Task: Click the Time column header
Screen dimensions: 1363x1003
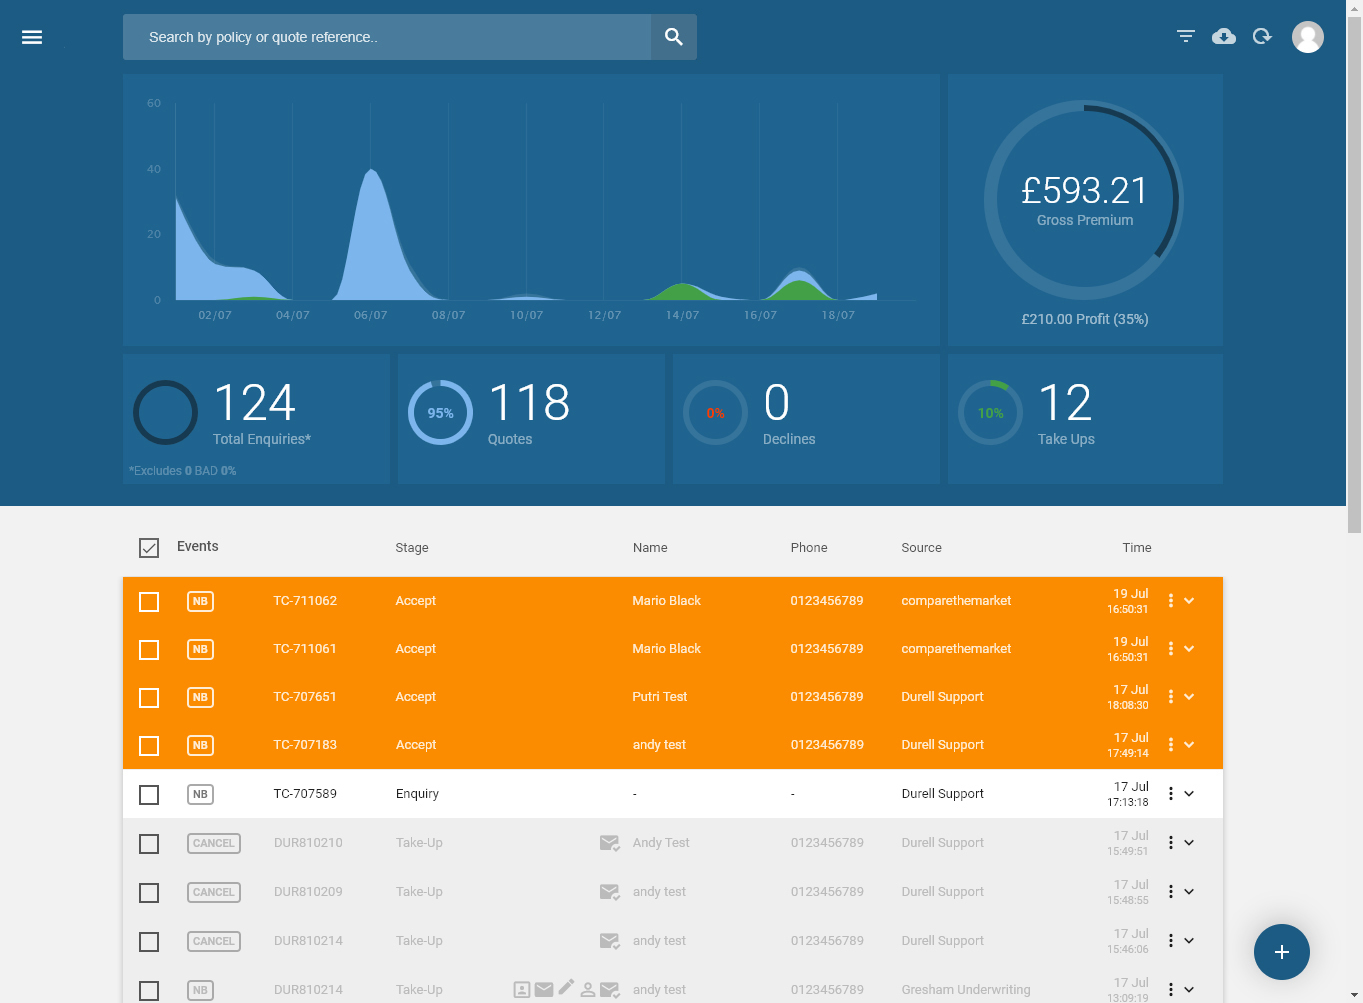Action: [1137, 548]
